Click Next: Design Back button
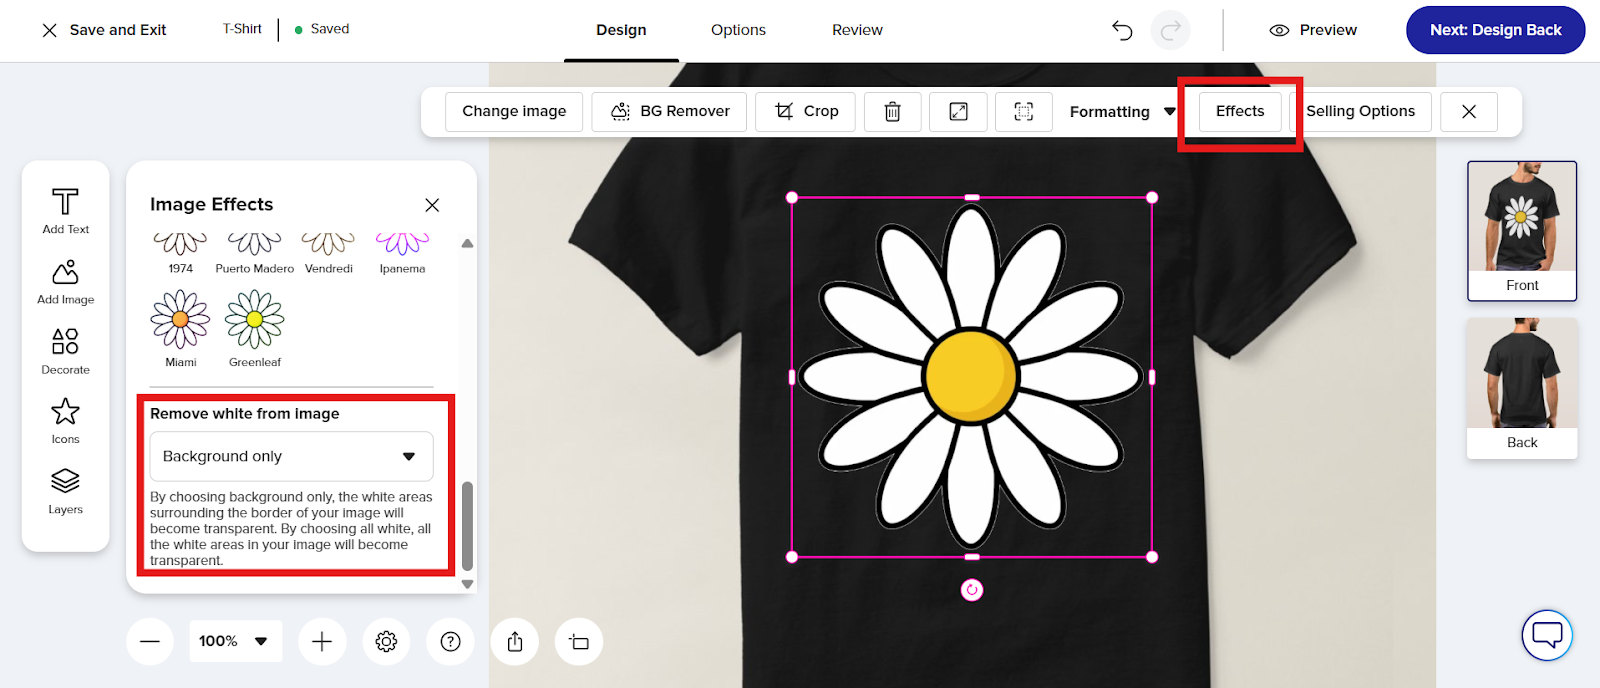The width and height of the screenshot is (1600, 688). pos(1495,30)
